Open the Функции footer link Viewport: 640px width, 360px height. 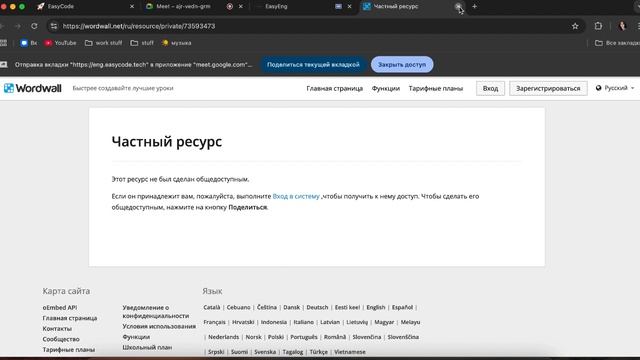click(x=136, y=337)
